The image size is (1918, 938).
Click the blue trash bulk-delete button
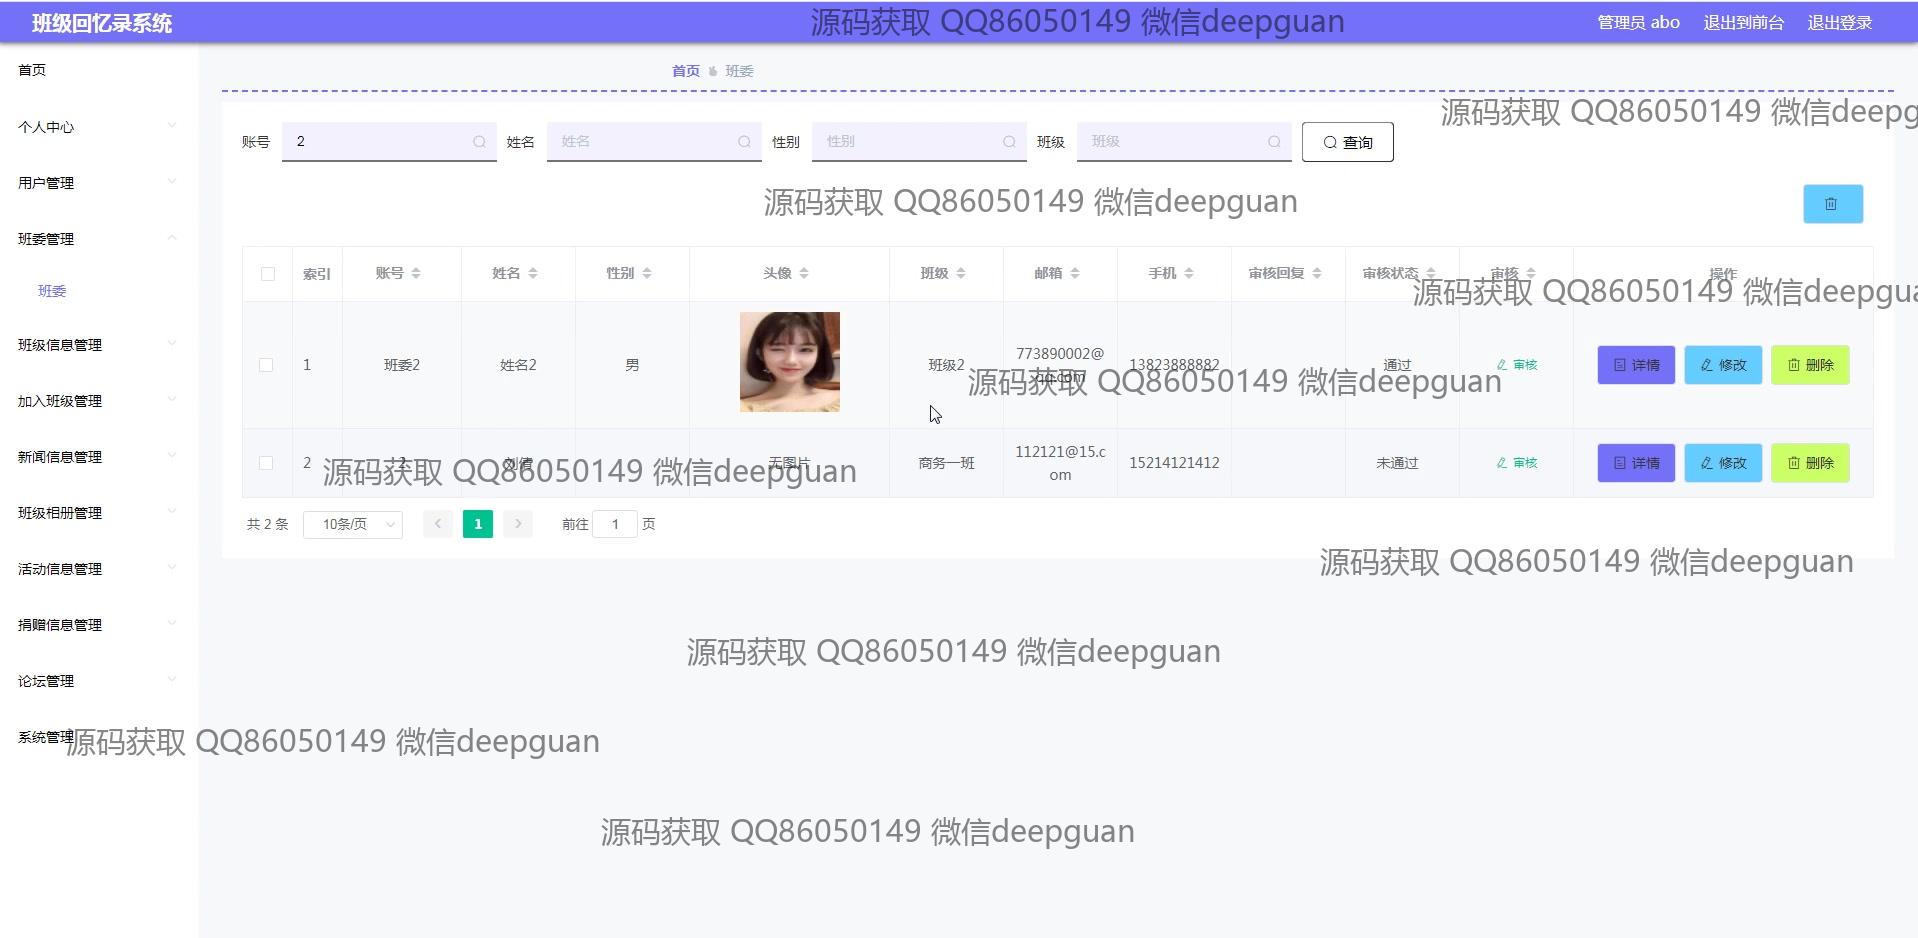point(1832,204)
